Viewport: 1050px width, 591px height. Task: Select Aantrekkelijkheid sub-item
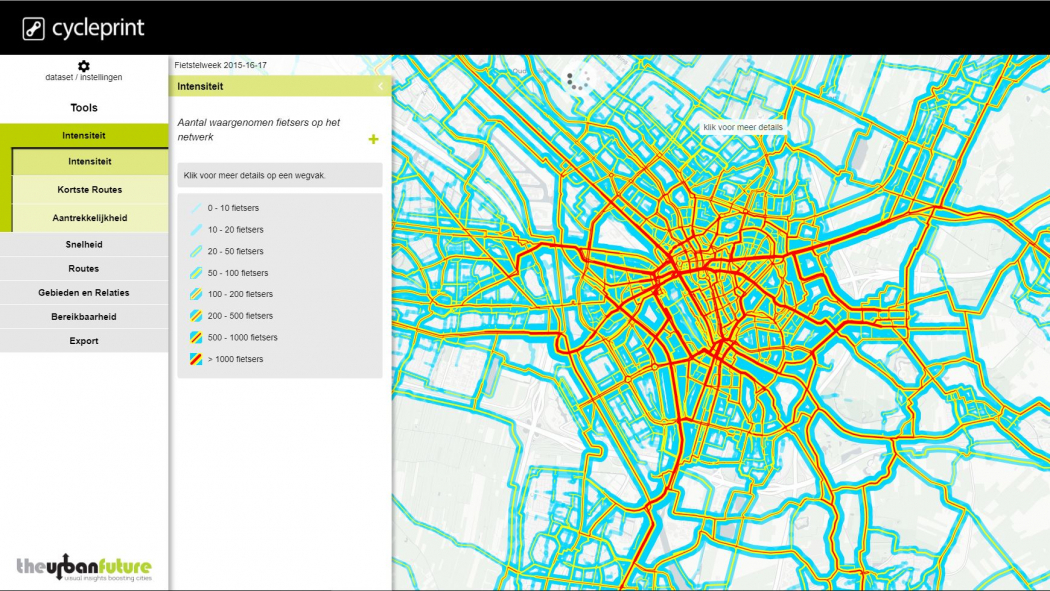[x=90, y=218]
